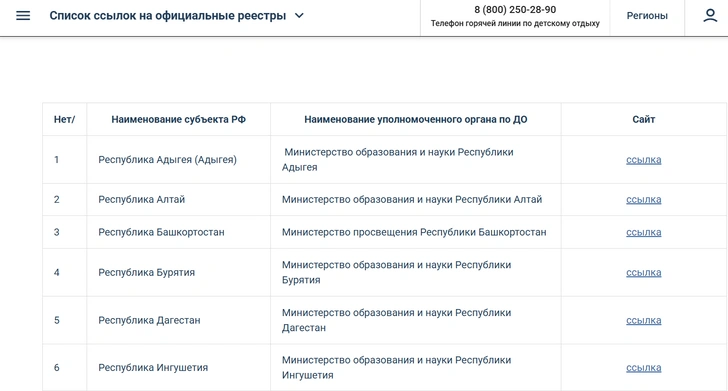Open the Регионы section
The image size is (728, 391).
647,15
